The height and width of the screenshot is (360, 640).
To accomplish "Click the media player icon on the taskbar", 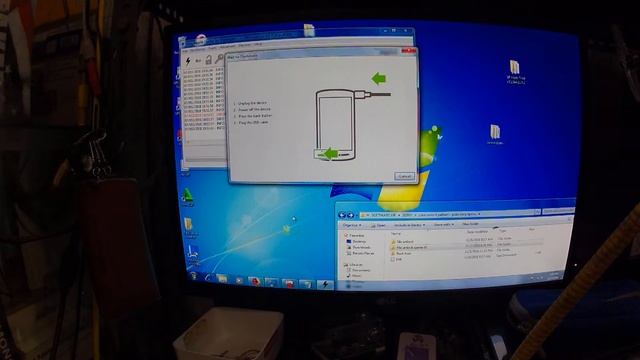I will pos(239,280).
